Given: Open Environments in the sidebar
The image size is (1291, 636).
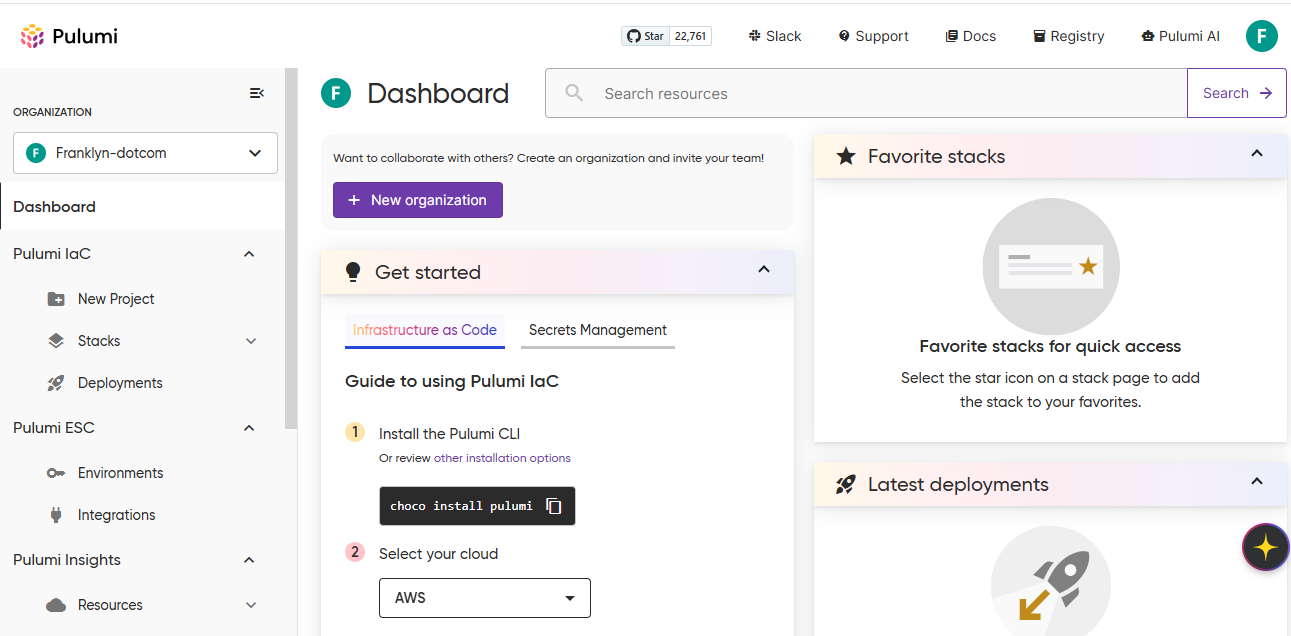Looking at the screenshot, I should click(120, 473).
